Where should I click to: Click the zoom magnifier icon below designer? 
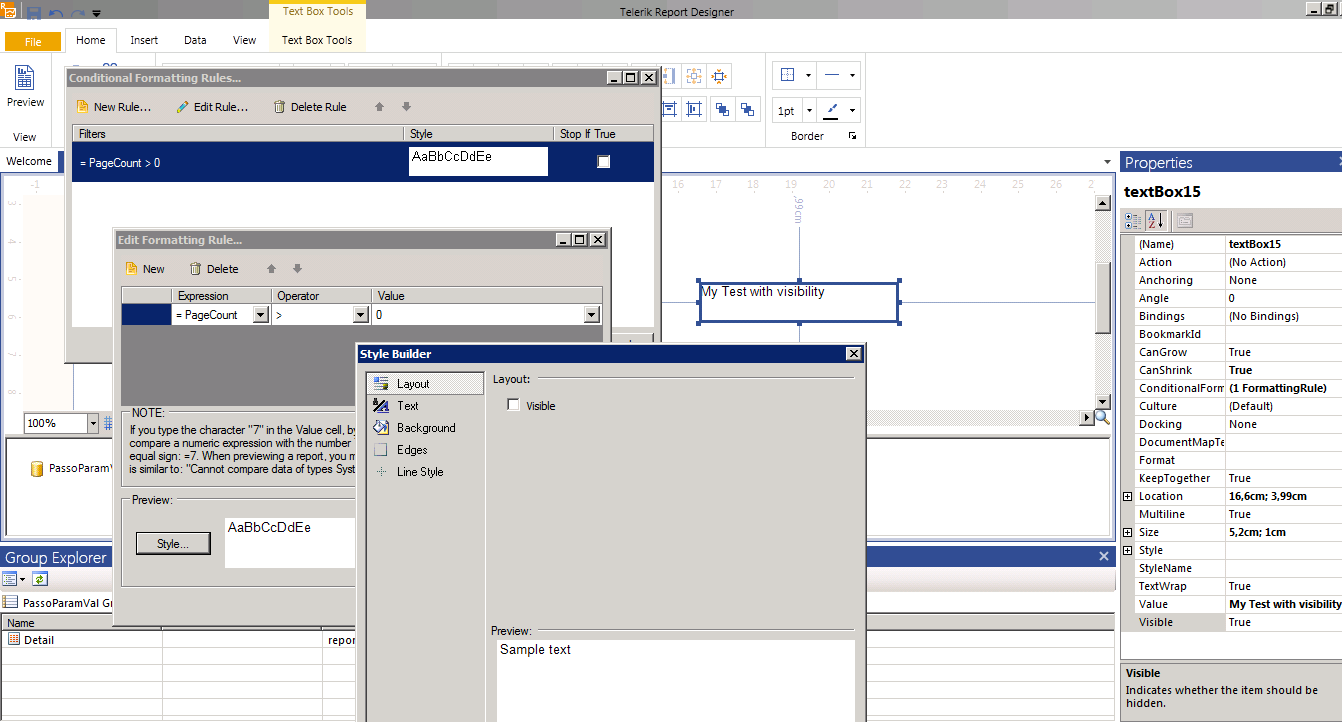pos(1102,418)
